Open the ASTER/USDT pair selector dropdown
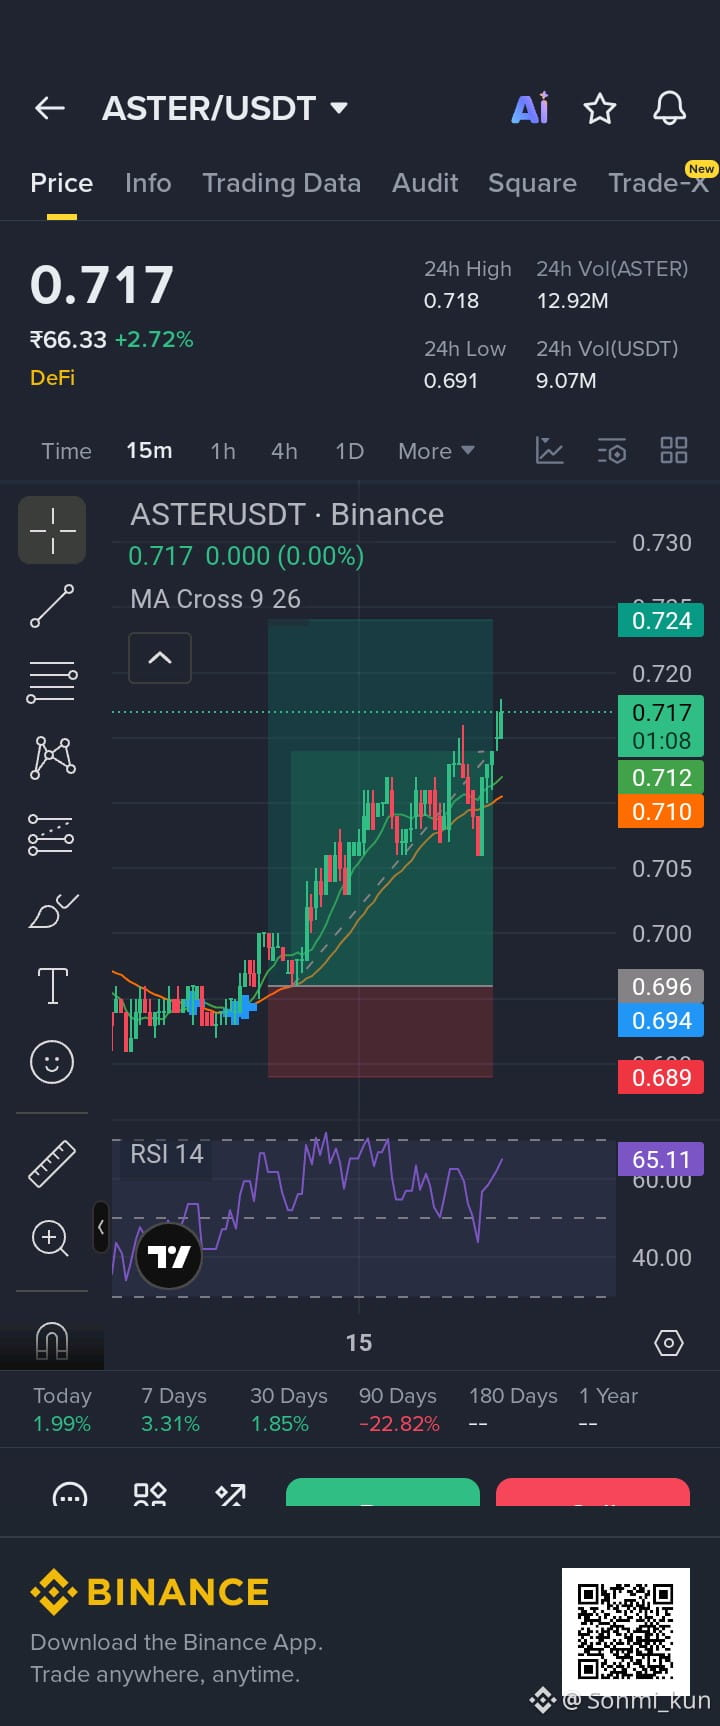The width and height of the screenshot is (720, 1726). click(225, 108)
